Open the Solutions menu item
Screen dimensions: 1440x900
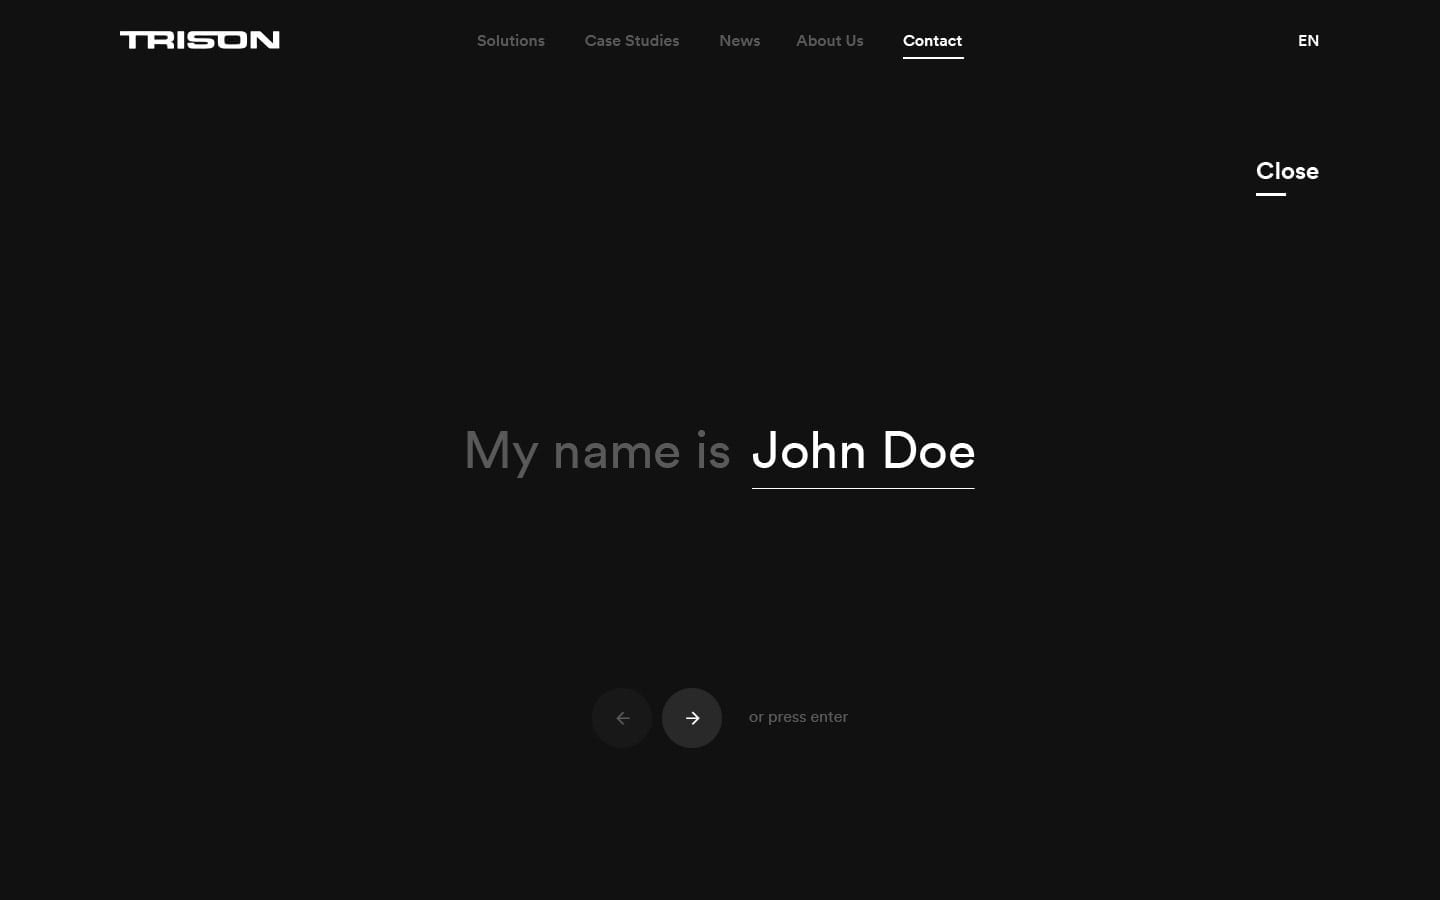pyautogui.click(x=510, y=41)
